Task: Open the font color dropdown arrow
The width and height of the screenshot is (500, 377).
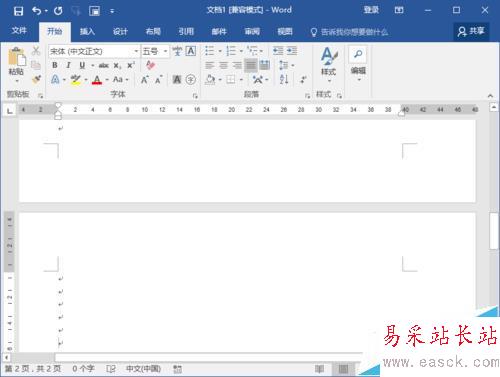Action: click(107, 80)
